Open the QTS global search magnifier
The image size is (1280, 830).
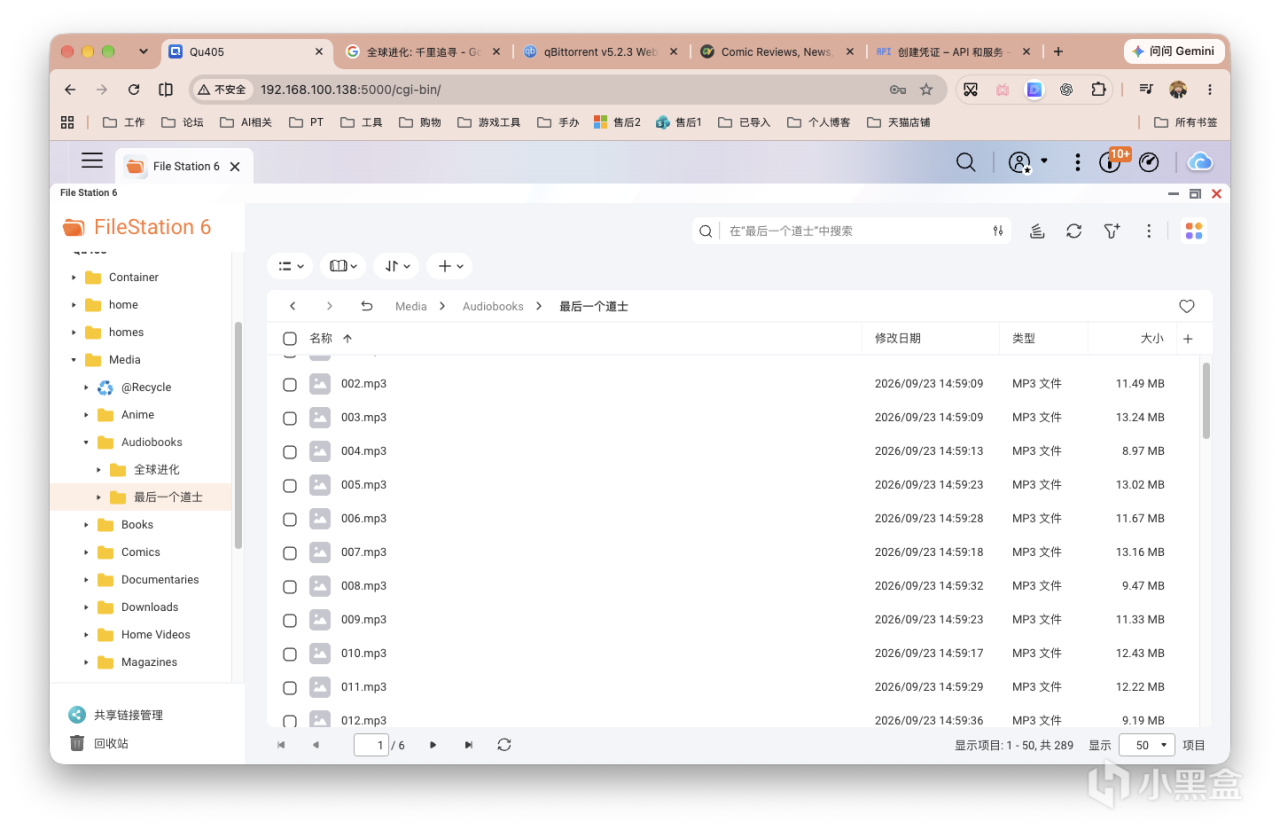point(965,162)
